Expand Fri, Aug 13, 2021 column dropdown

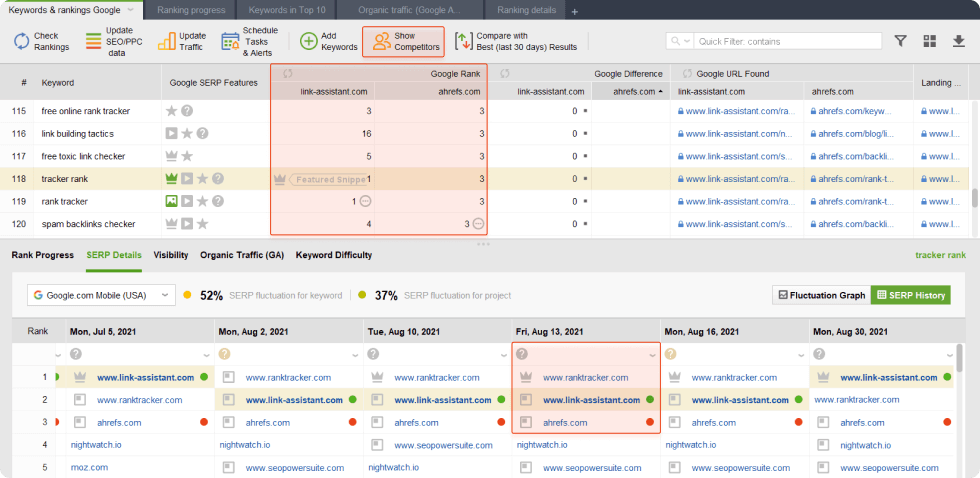click(653, 355)
